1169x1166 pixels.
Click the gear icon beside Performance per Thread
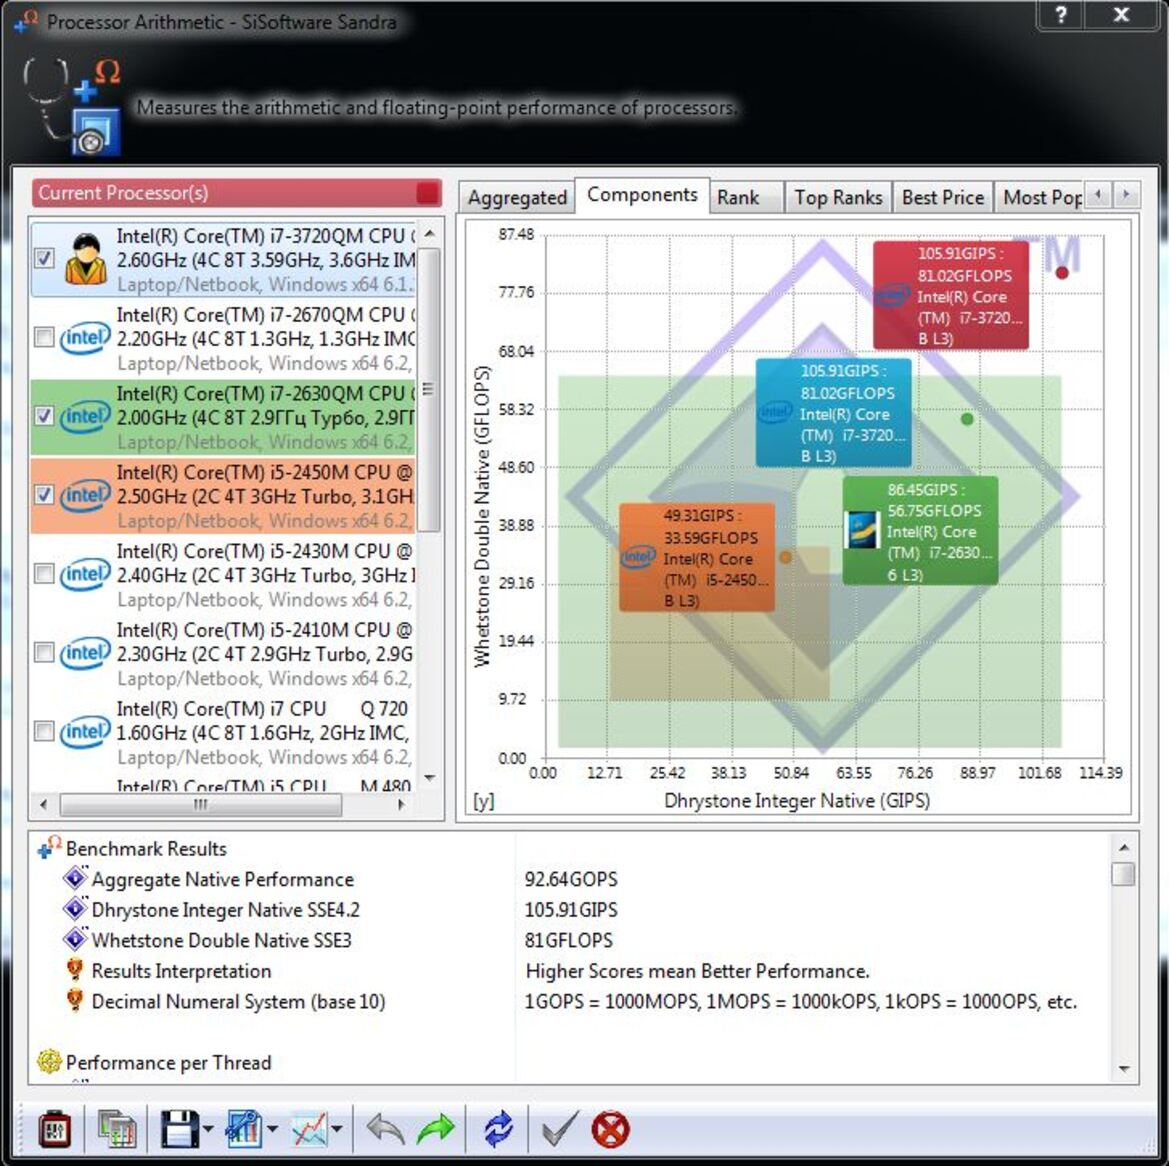pos(49,1062)
